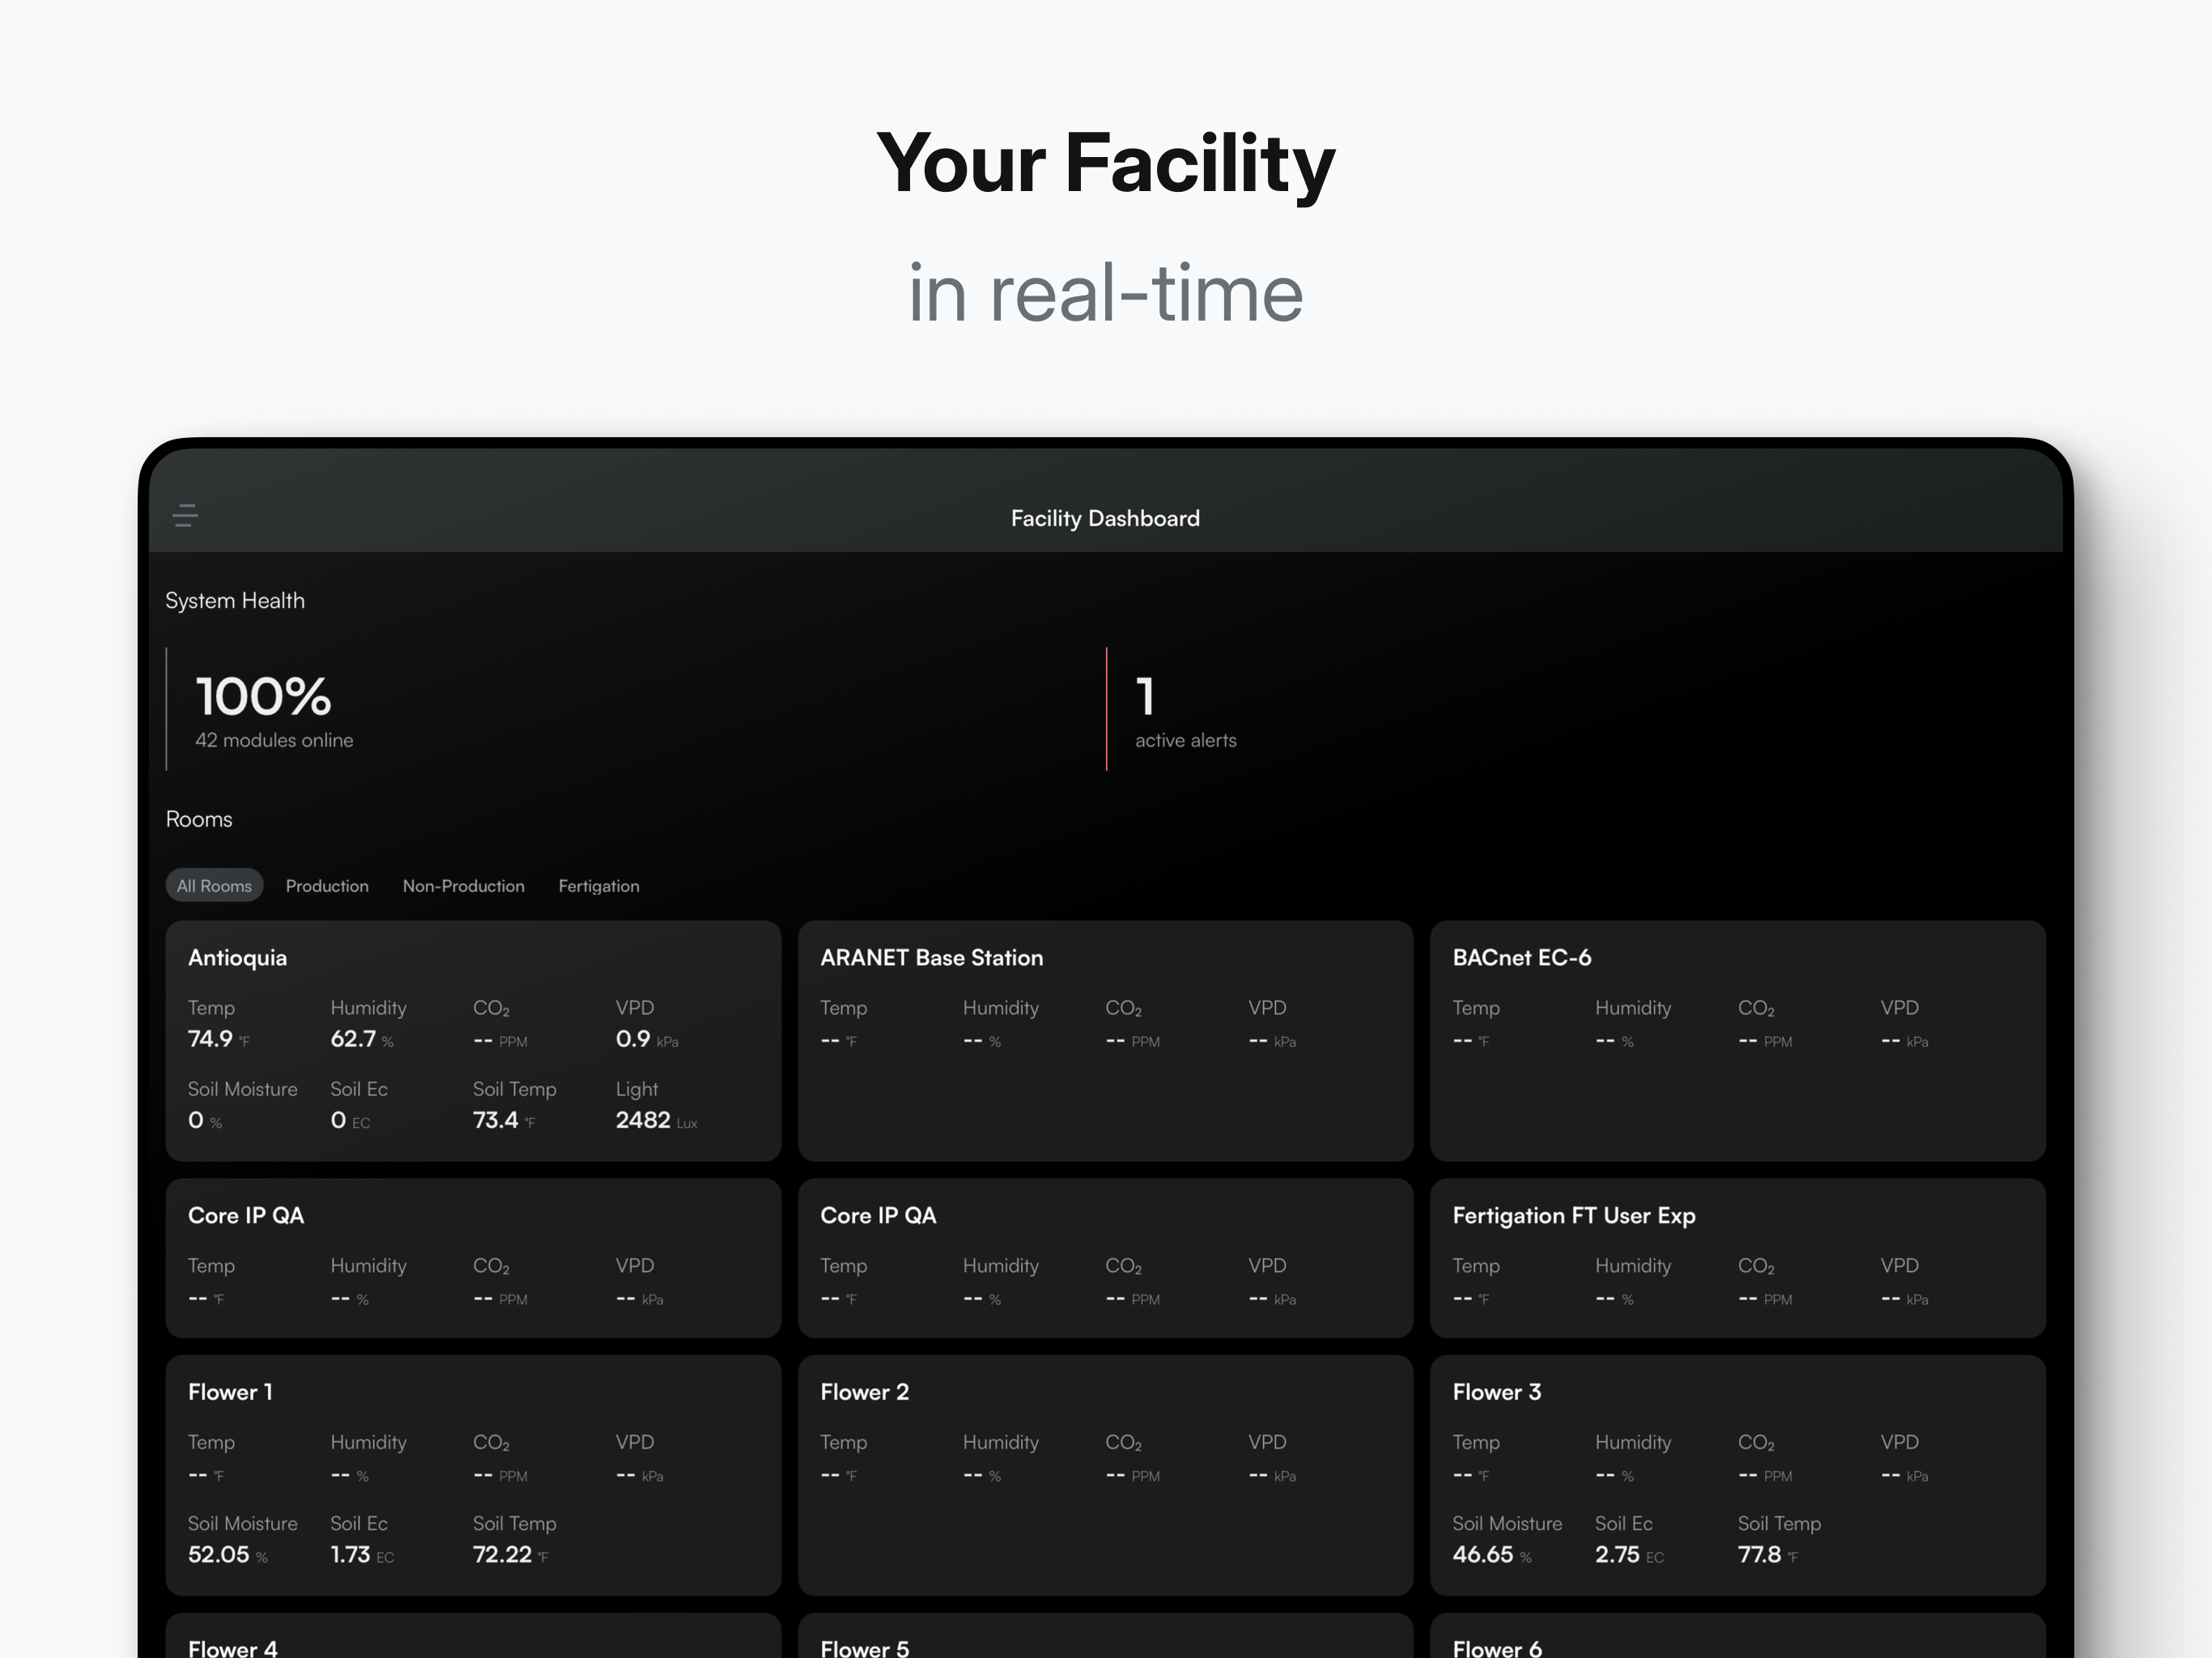Click Flower 1 soil moisture 52.05
This screenshot has width=2212, height=1658.
coord(219,1554)
